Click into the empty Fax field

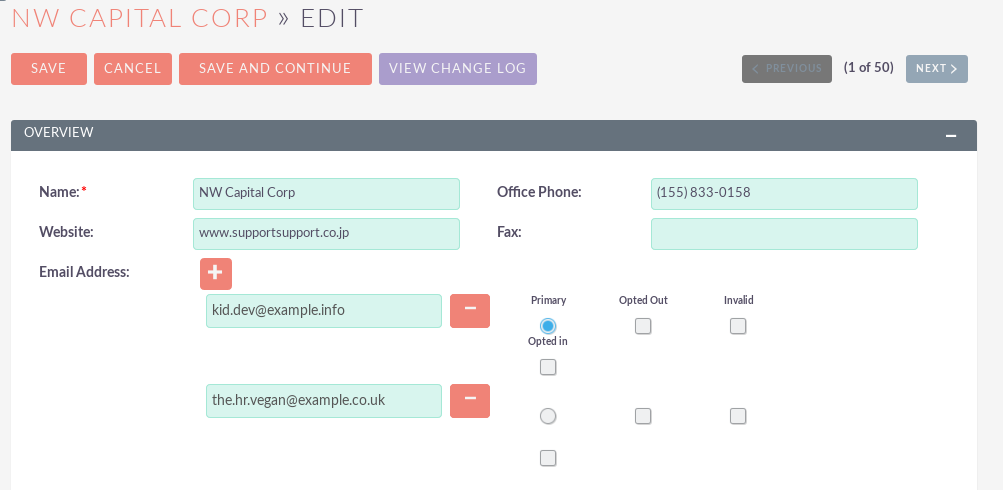tap(784, 234)
